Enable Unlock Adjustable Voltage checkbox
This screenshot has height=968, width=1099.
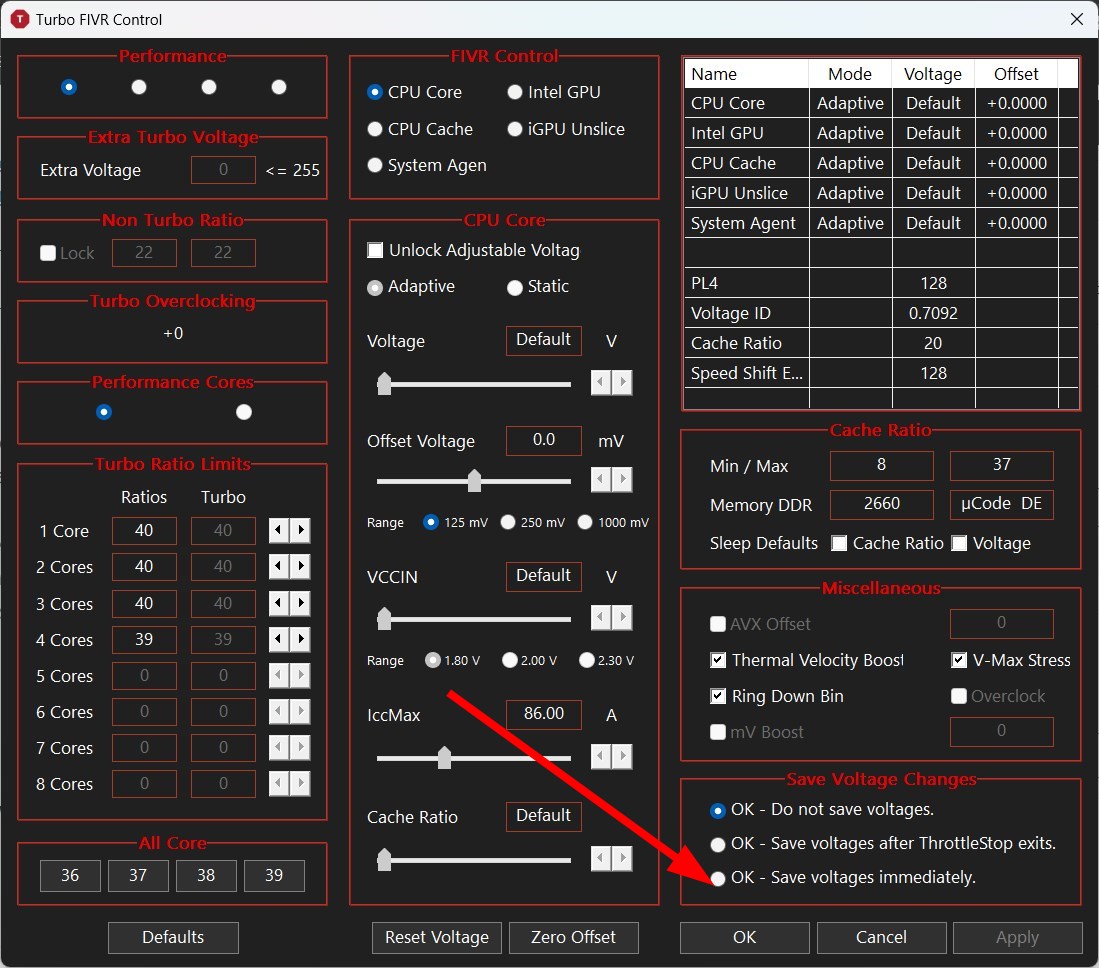[376, 250]
